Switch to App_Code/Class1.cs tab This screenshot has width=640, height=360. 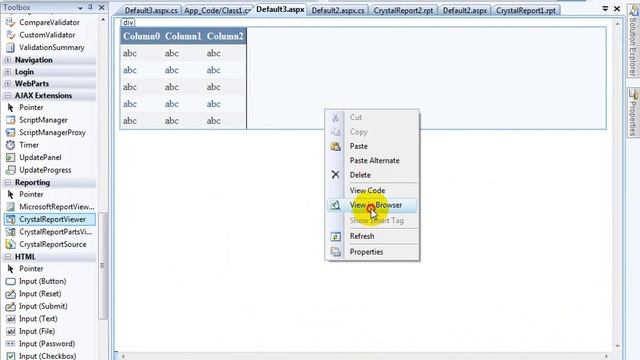pos(217,11)
